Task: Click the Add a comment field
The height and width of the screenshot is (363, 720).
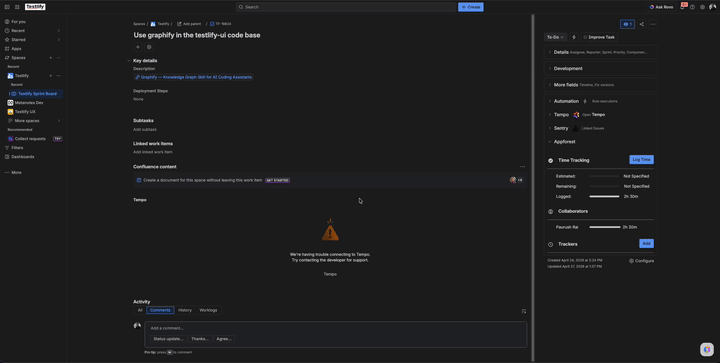Action: 336,328
